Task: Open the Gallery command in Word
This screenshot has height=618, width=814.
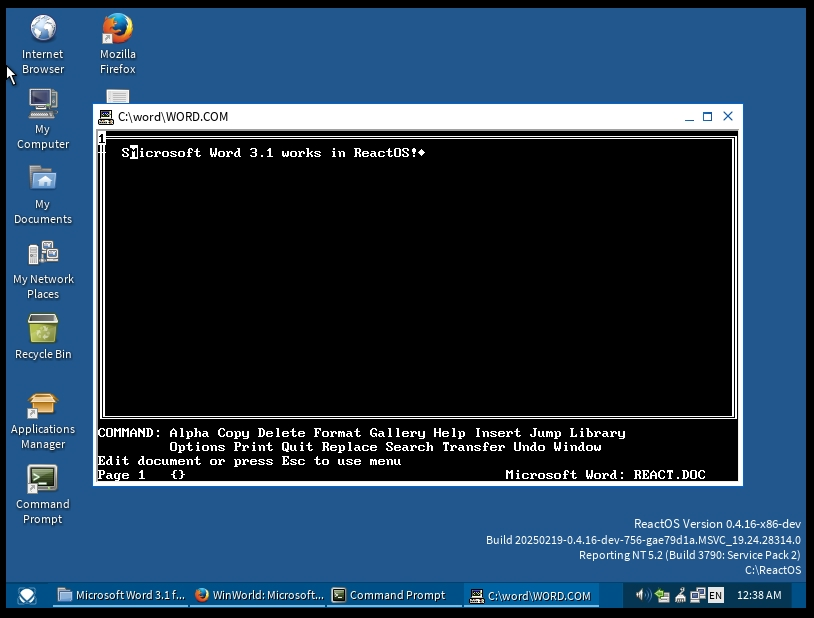Action: click(397, 433)
